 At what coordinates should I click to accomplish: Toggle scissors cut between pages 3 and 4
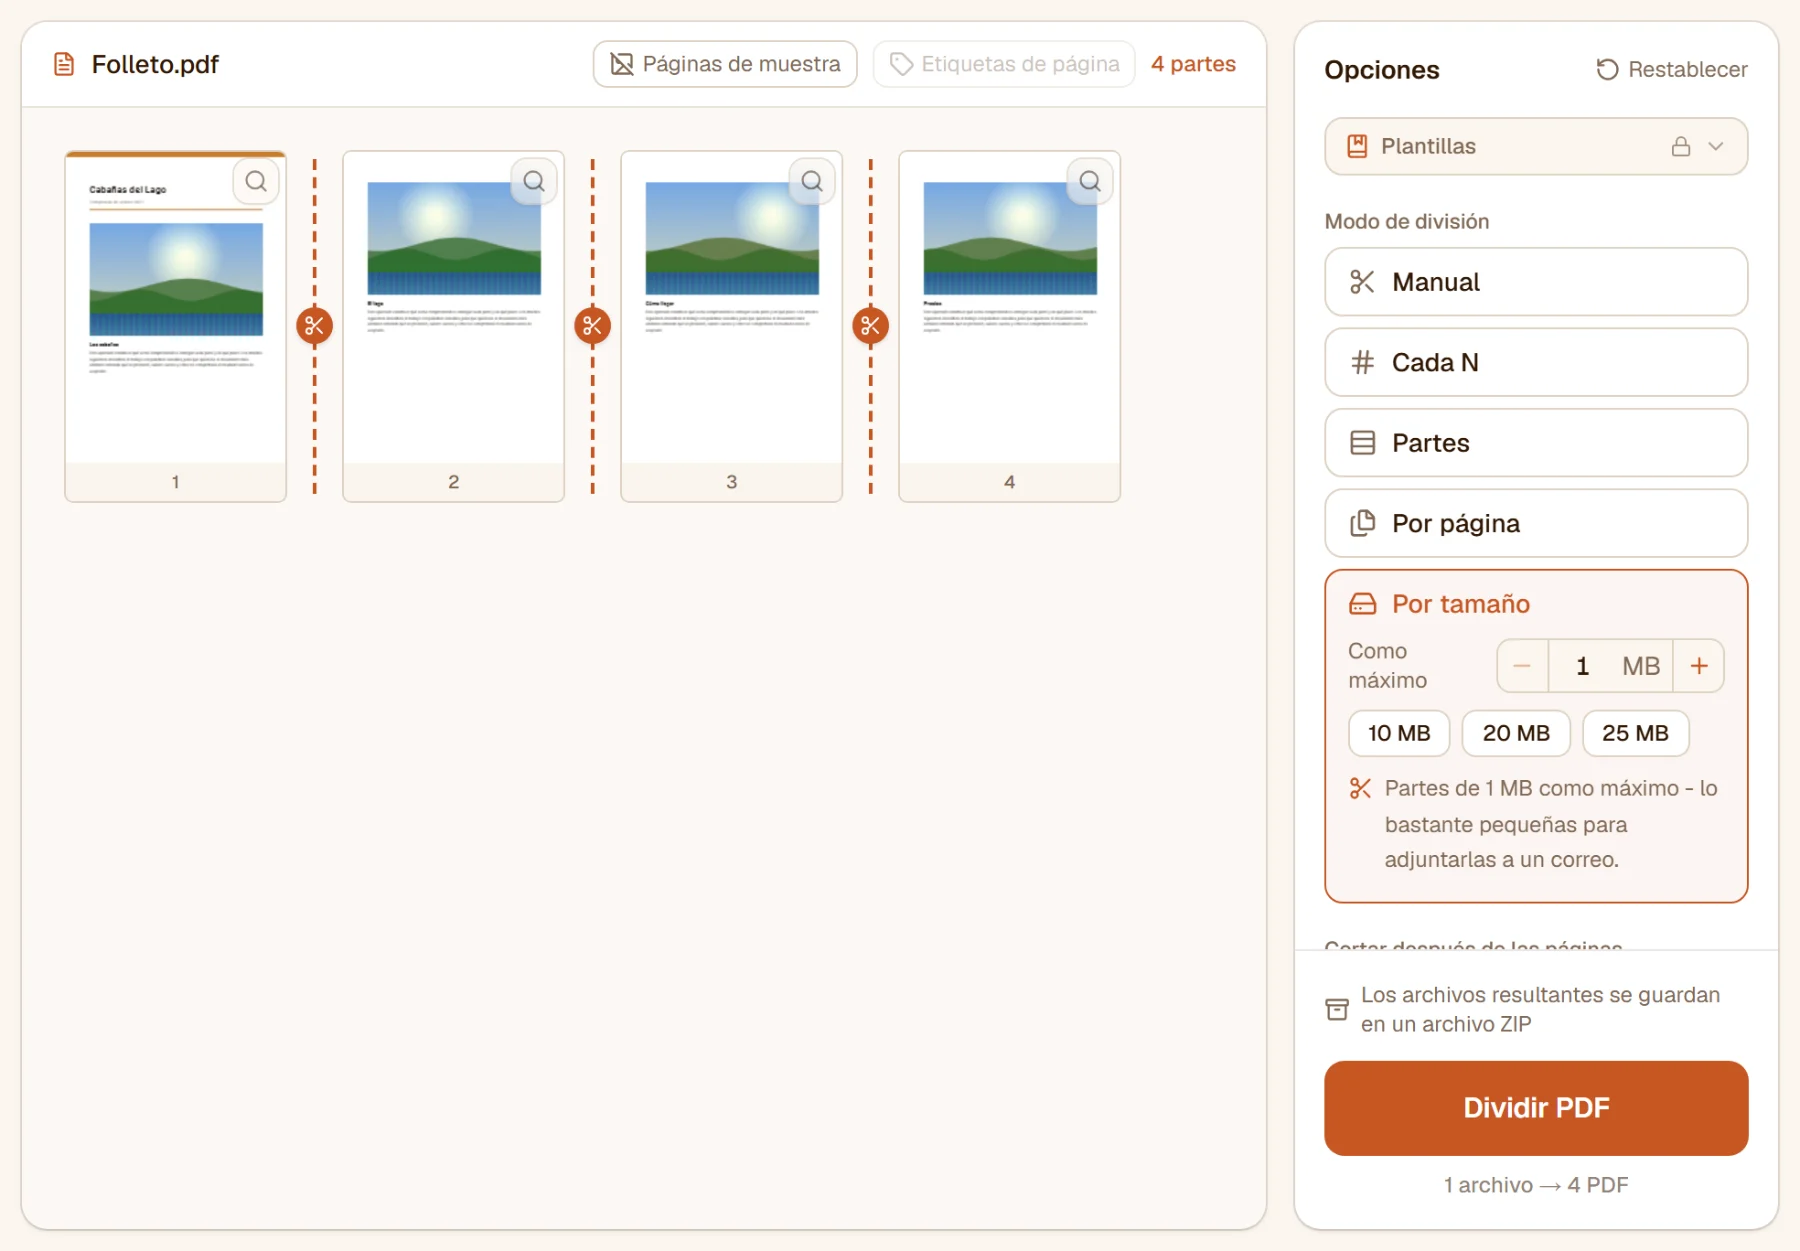(870, 325)
